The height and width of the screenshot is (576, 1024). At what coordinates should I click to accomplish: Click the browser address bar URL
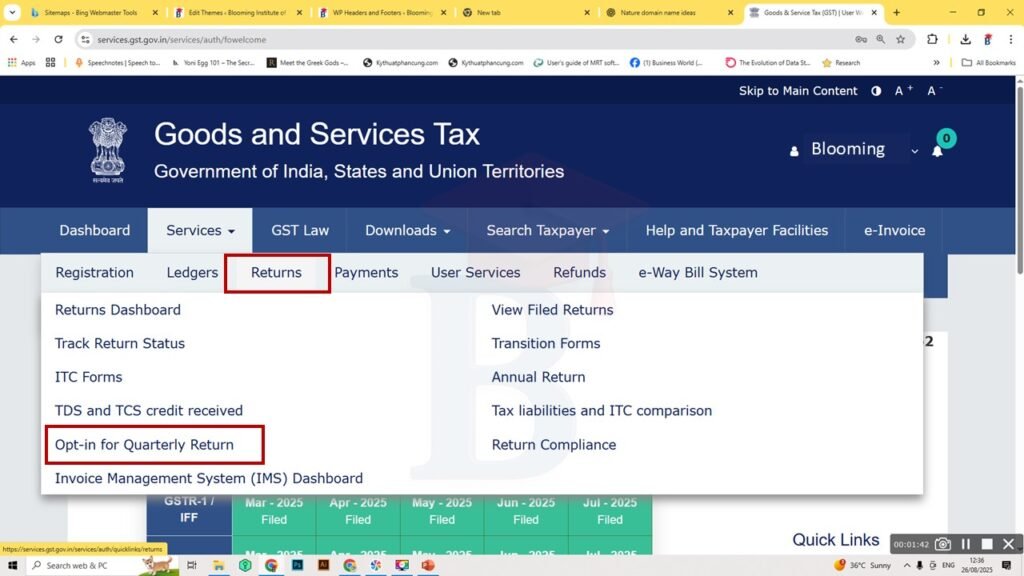tap(181, 40)
